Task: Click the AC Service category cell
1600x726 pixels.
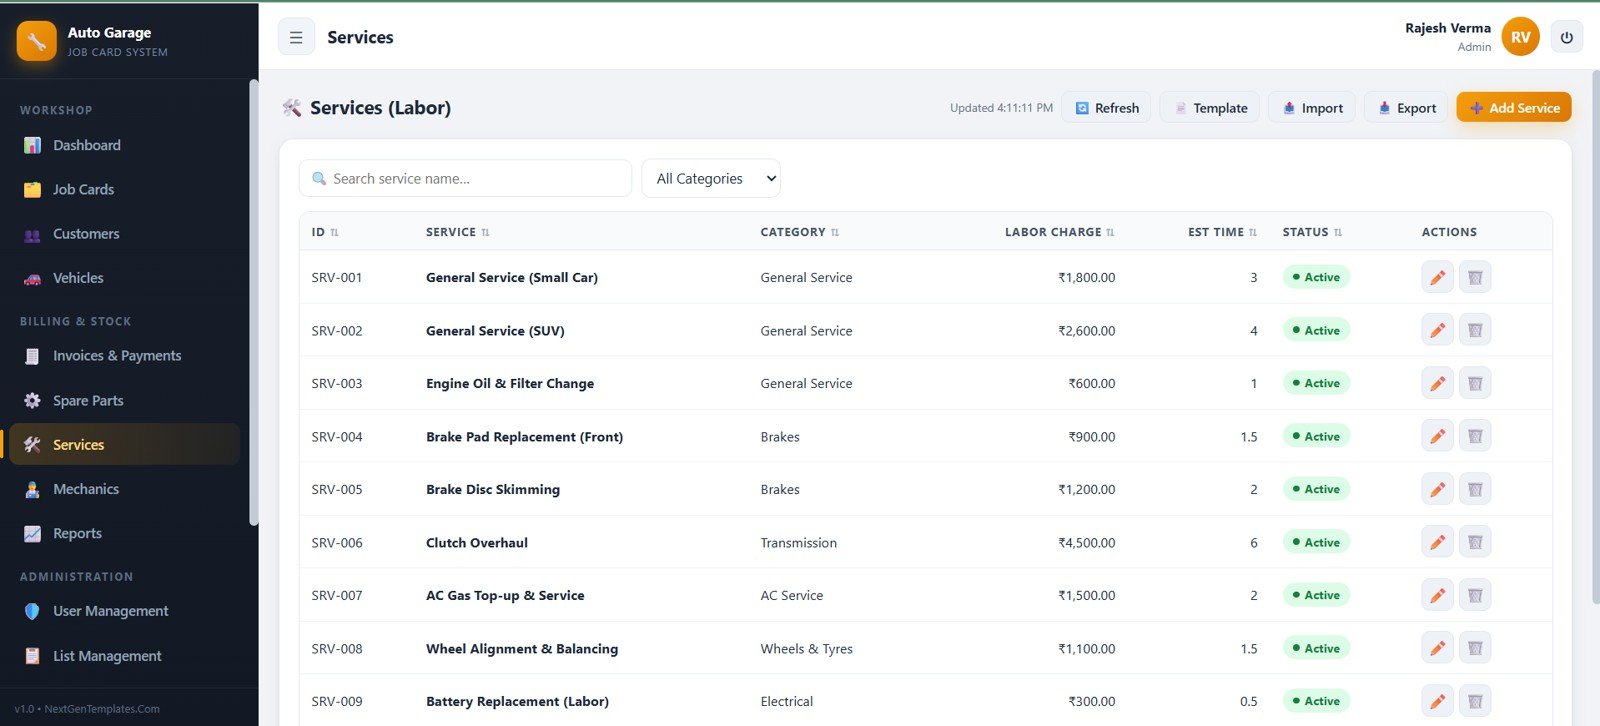Action: pyautogui.click(x=791, y=596)
